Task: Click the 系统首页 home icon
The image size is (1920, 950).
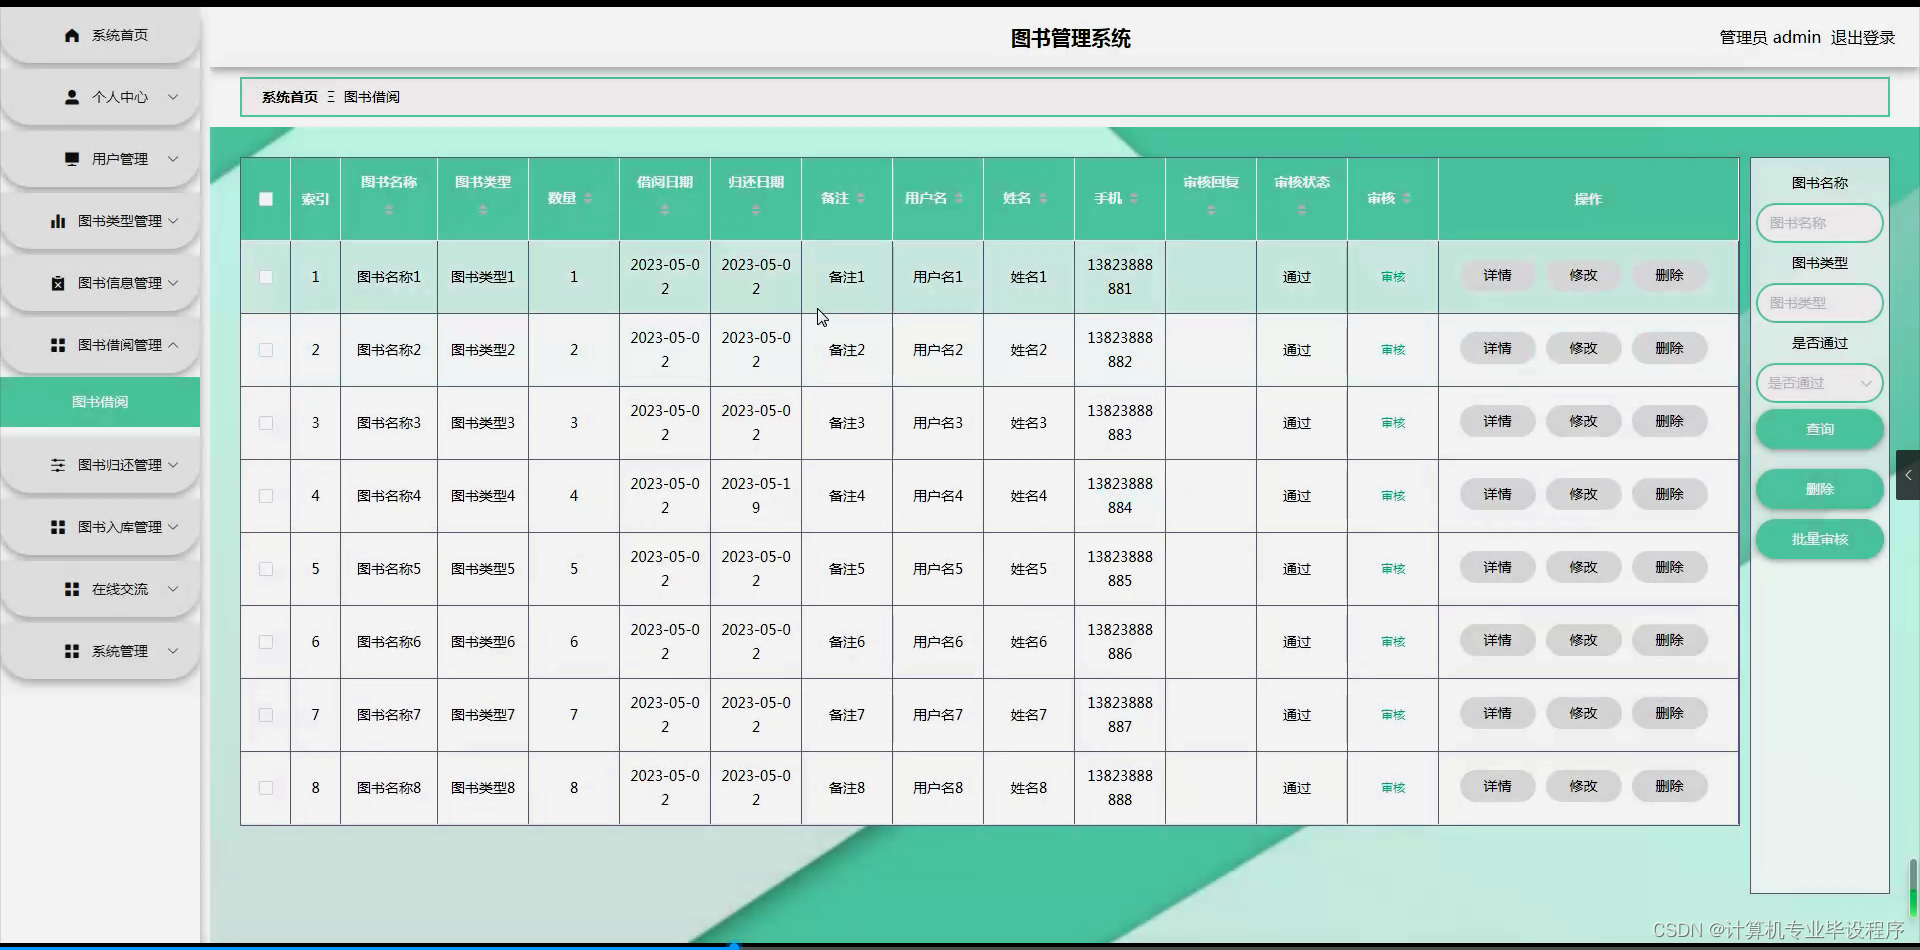Action: pos(71,35)
